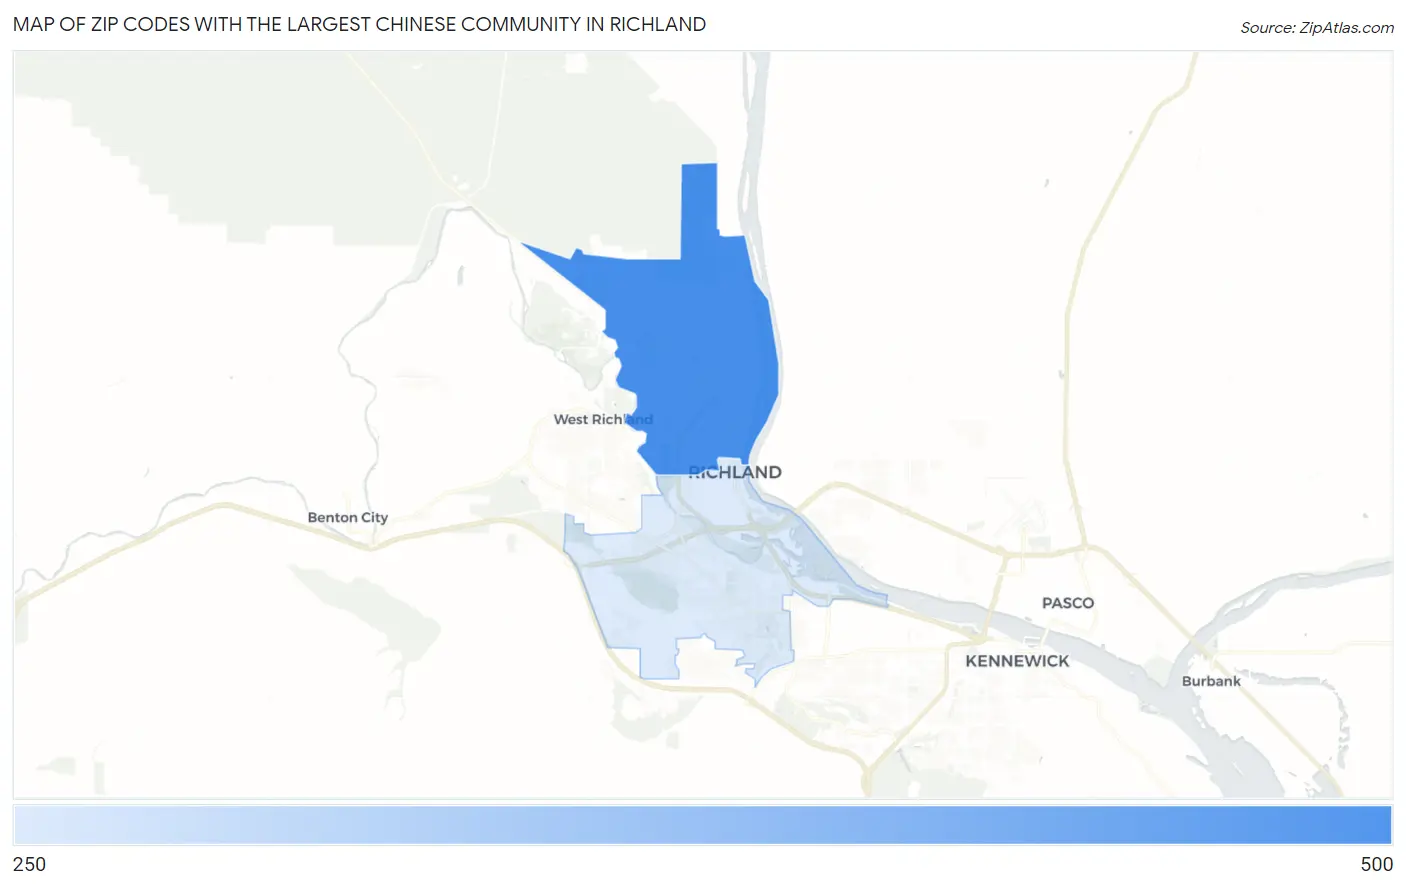This screenshot has width=1406, height=885.
Task: Click the Burbank map label
Action: [1211, 681]
